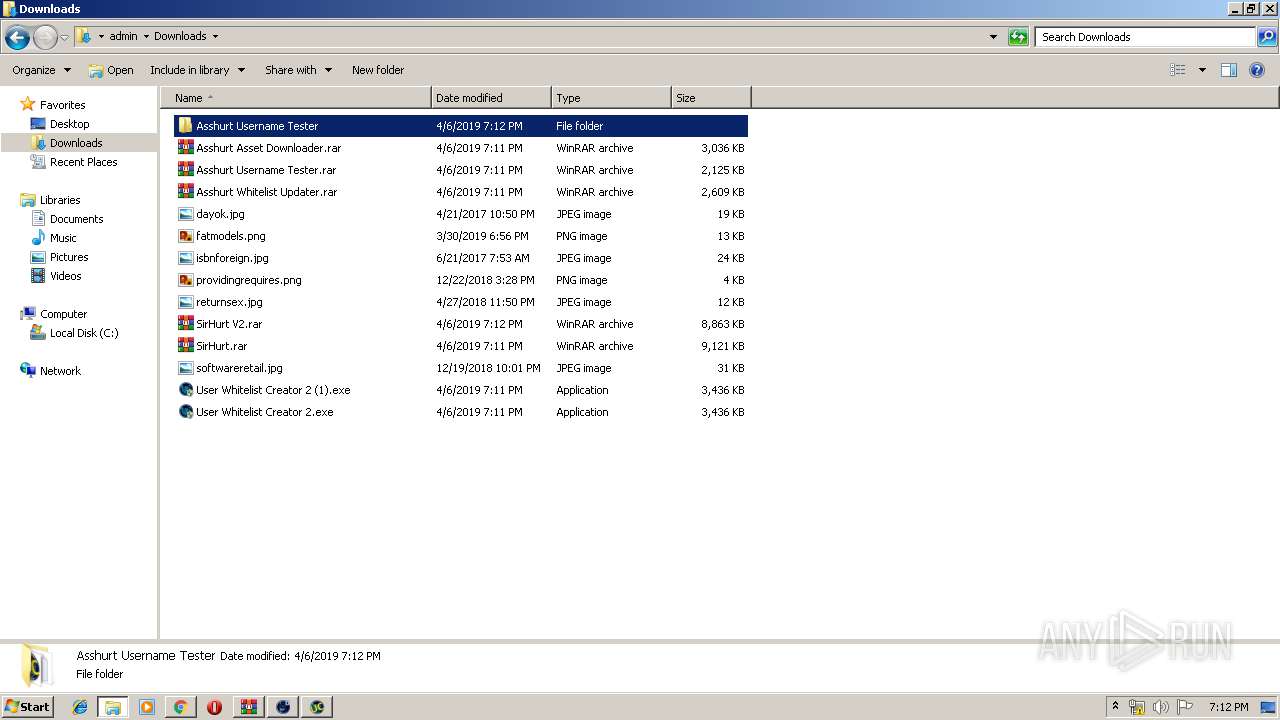The width and height of the screenshot is (1280, 720).
Task: Select Asshurt Username Tester.rar file name
Action: click(x=266, y=170)
